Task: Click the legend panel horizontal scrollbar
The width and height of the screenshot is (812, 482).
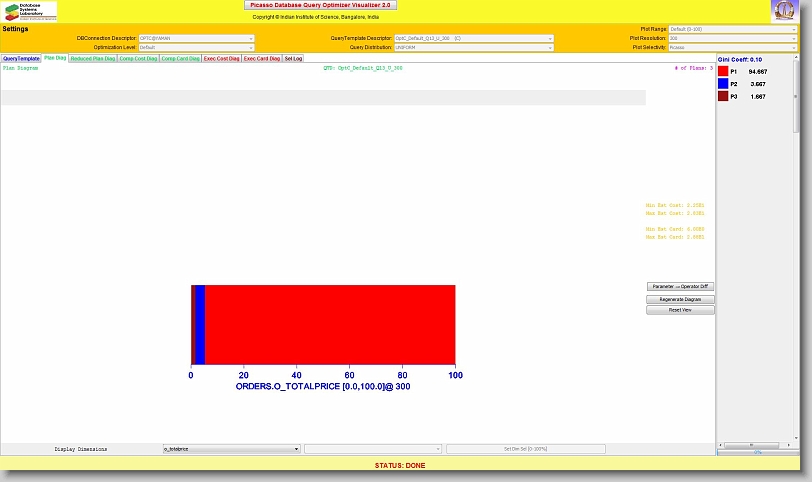Action: click(x=757, y=445)
